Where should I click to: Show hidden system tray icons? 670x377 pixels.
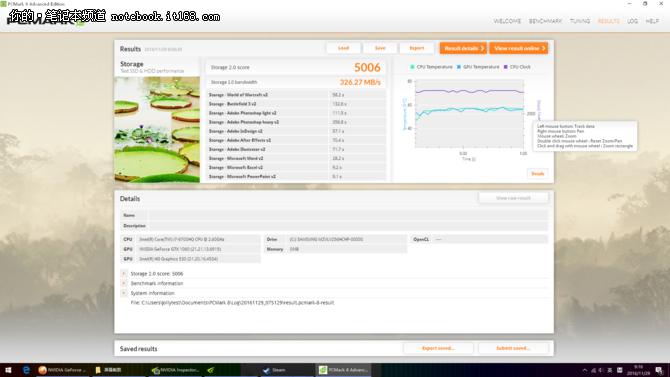tap(585, 370)
